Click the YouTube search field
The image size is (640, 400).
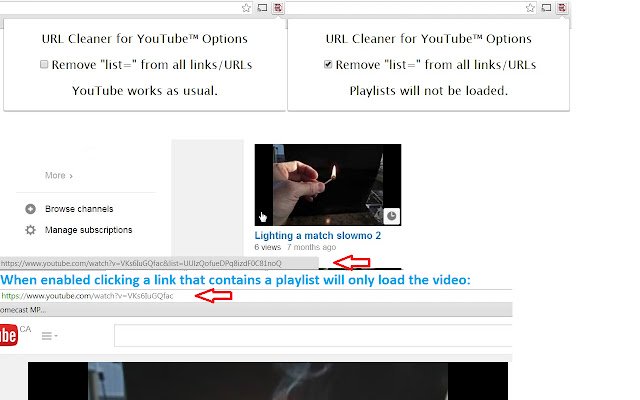point(313,336)
